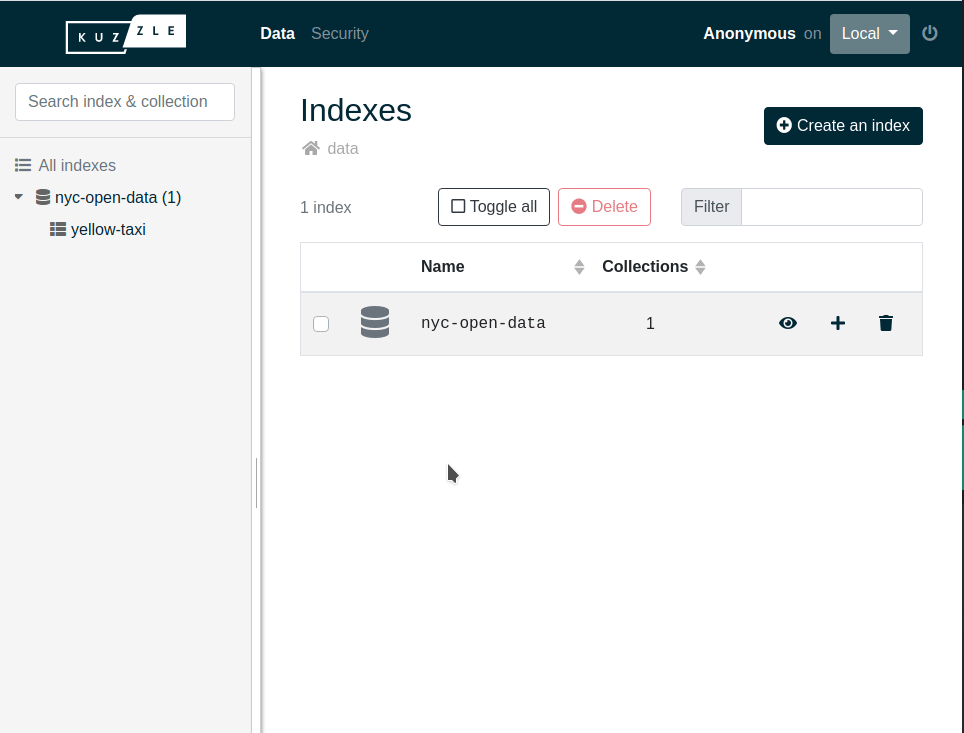Open the Local environment dropdown
This screenshot has height=733, width=964.
(869, 34)
